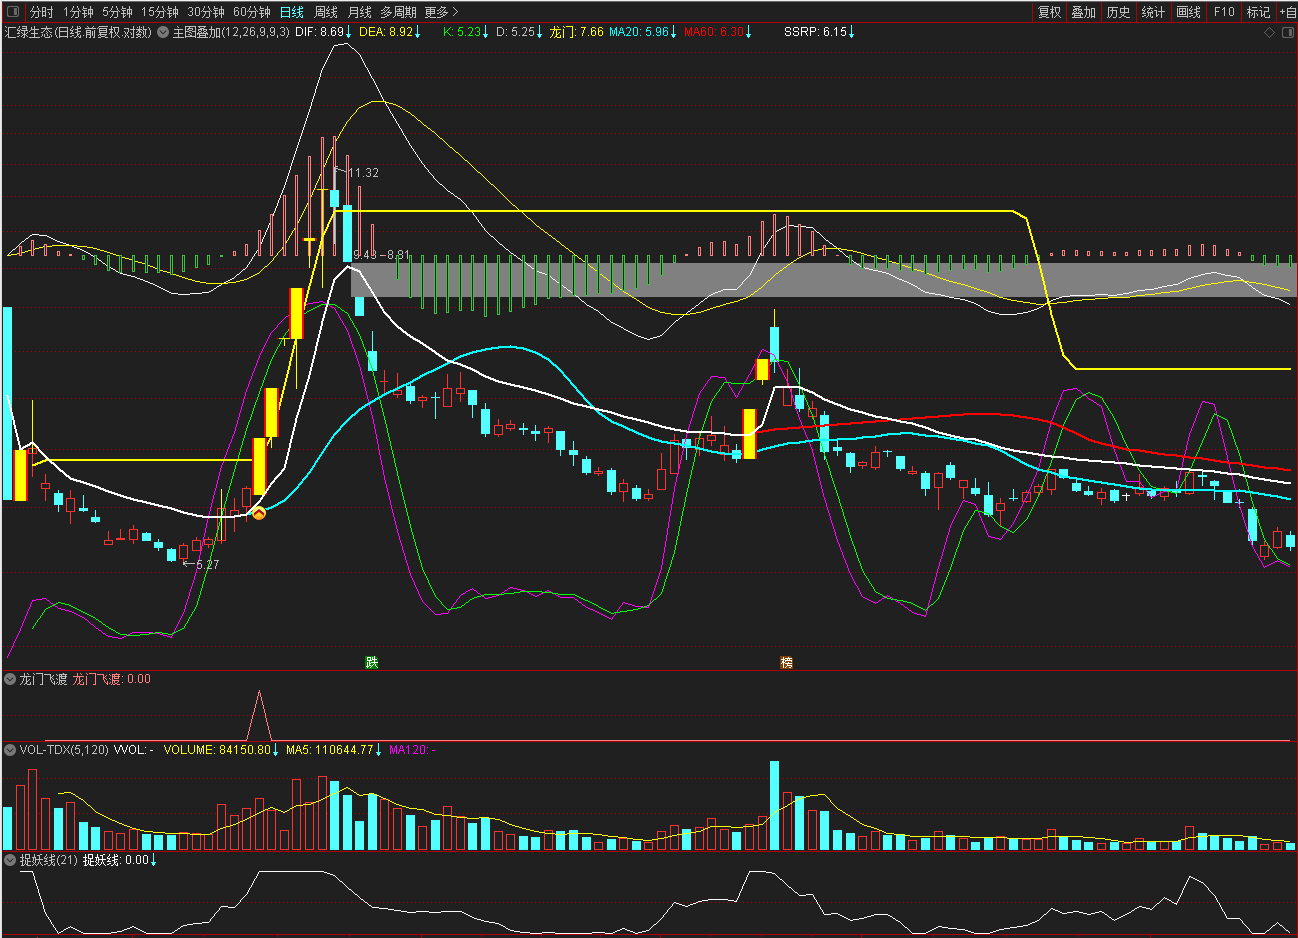Expand the 更多 periods menu
This screenshot has height=938, width=1298.
click(x=441, y=12)
